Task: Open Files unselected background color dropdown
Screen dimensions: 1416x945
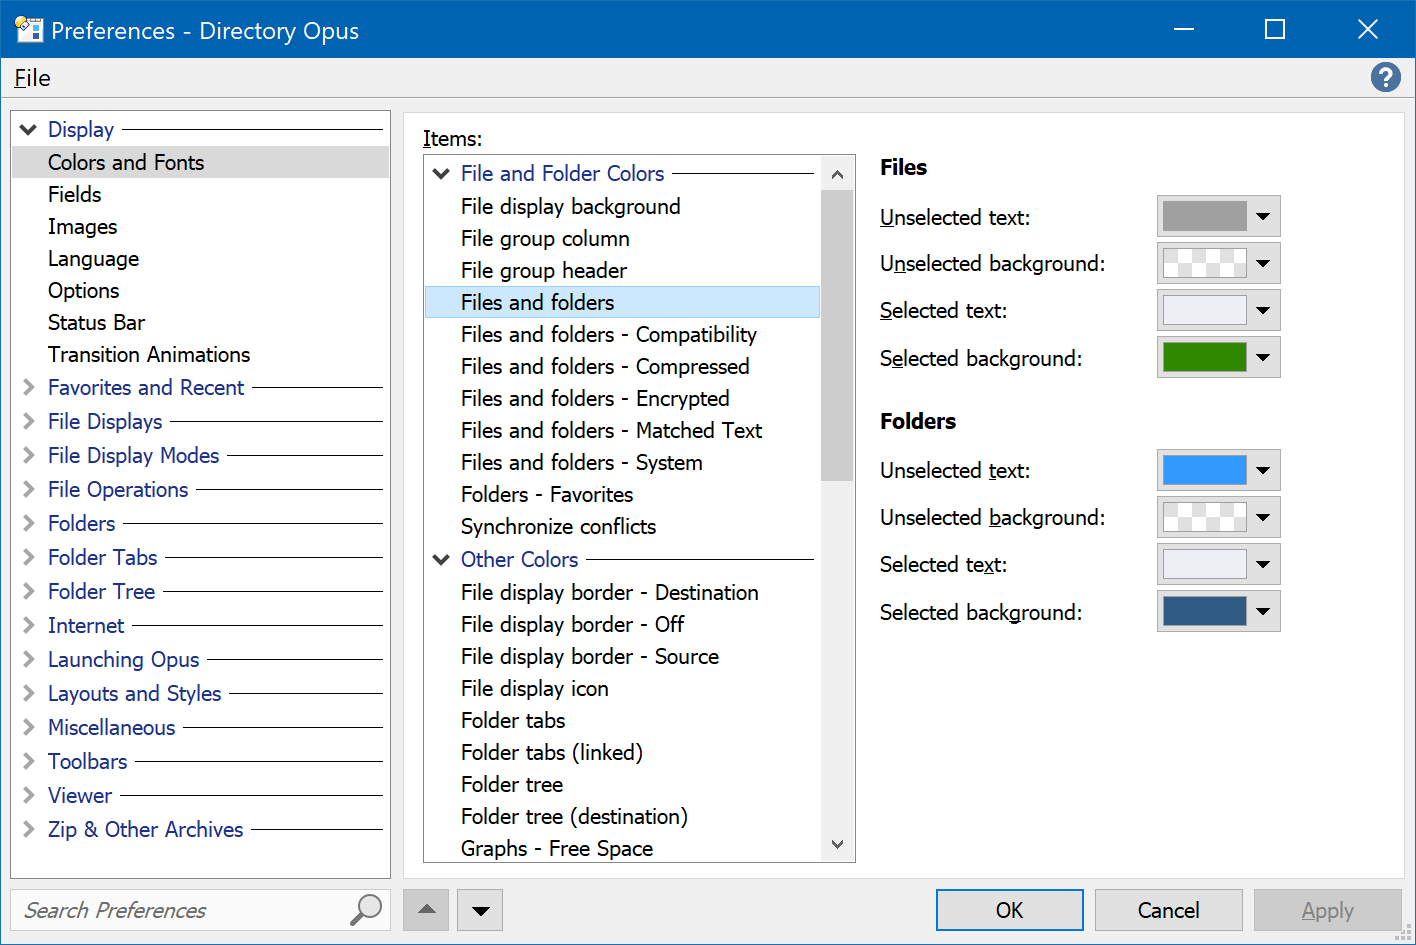Action: (x=1218, y=263)
